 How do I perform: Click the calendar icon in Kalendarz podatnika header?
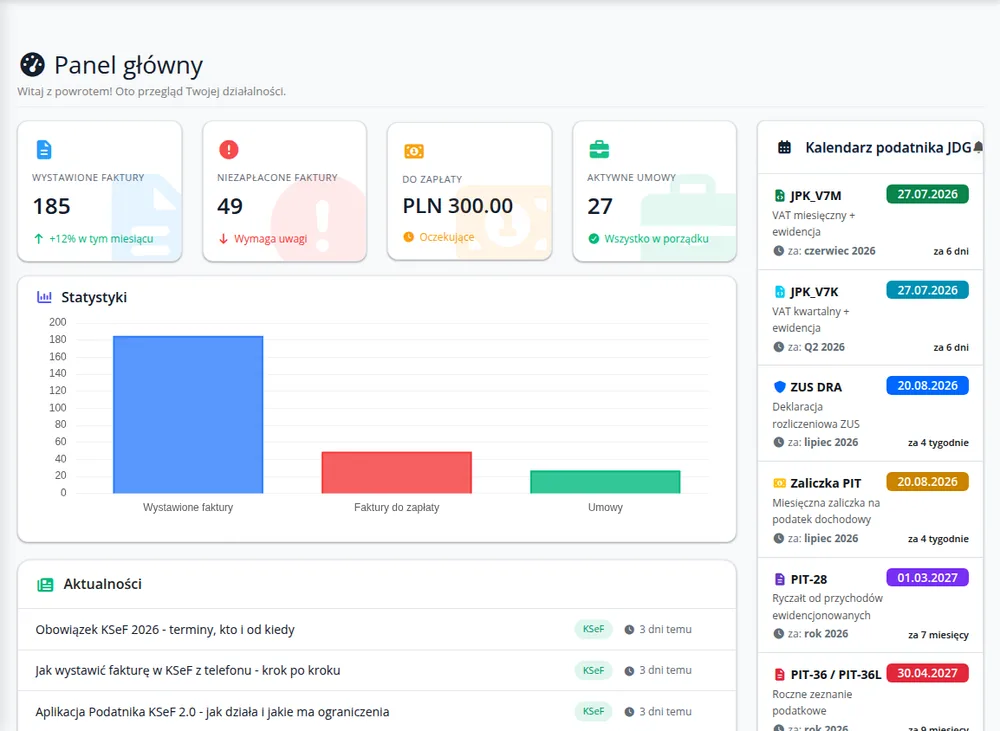pyautogui.click(x=784, y=147)
